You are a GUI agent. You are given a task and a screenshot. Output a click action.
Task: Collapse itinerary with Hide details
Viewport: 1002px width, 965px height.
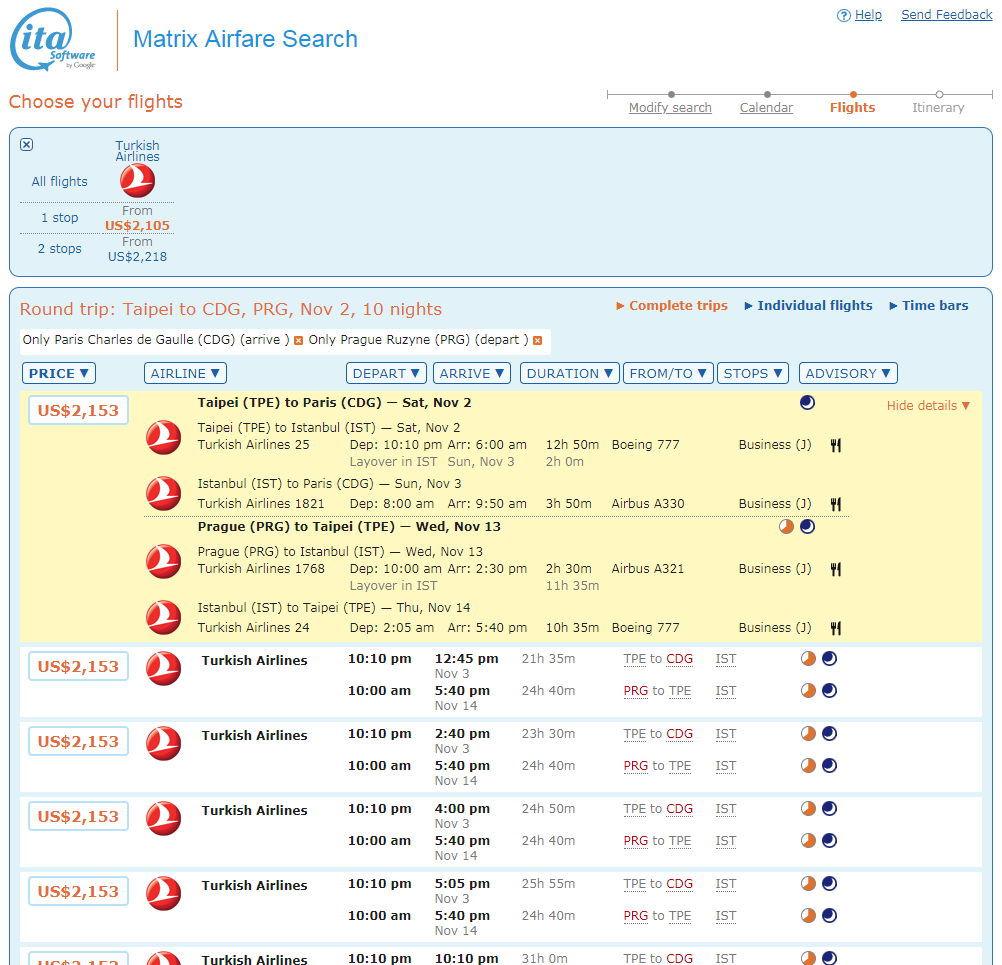928,406
